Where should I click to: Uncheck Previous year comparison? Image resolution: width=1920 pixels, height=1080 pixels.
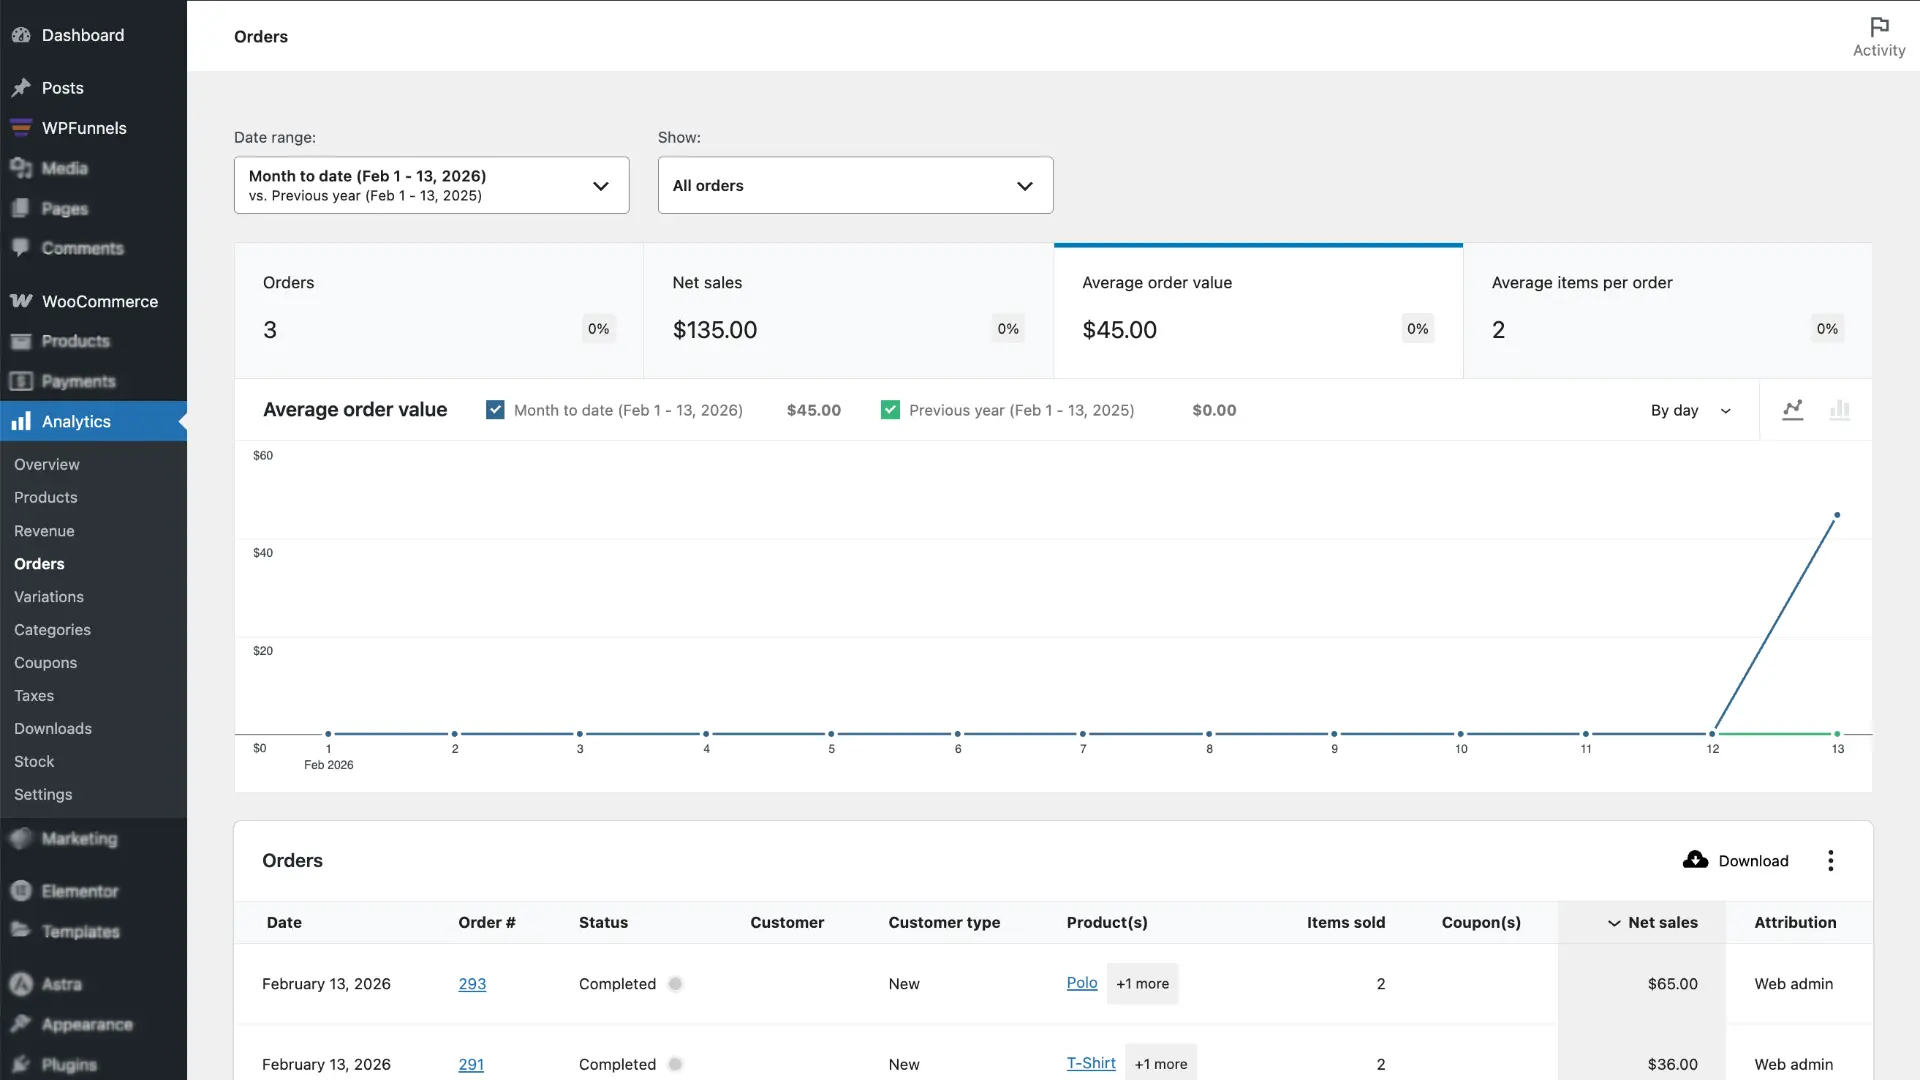(890, 409)
